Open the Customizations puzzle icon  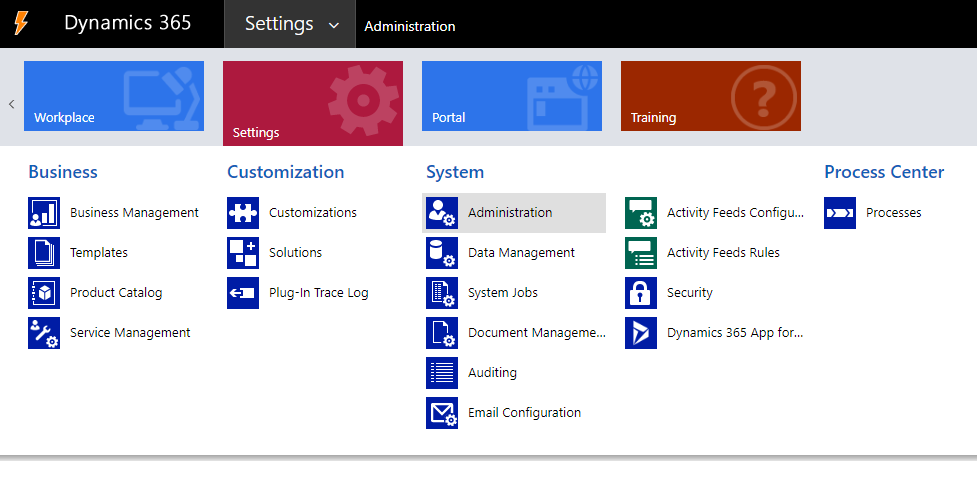pos(243,213)
